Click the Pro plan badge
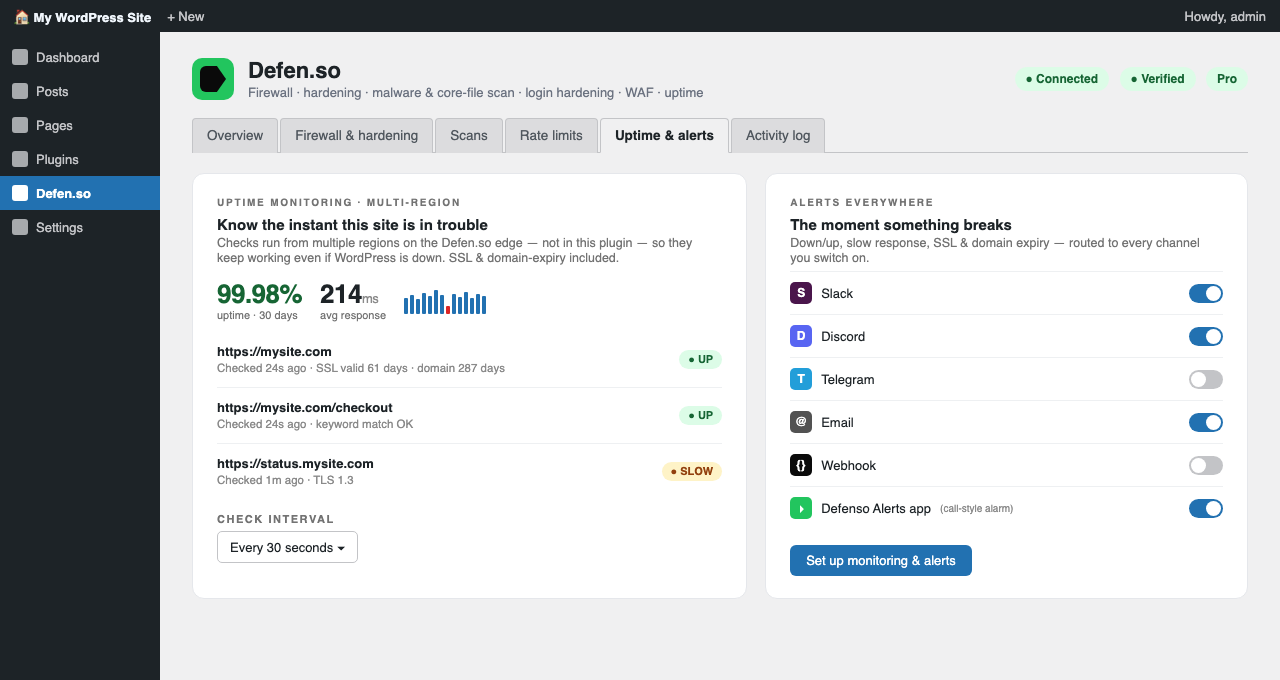This screenshot has width=1280, height=680. [1227, 79]
